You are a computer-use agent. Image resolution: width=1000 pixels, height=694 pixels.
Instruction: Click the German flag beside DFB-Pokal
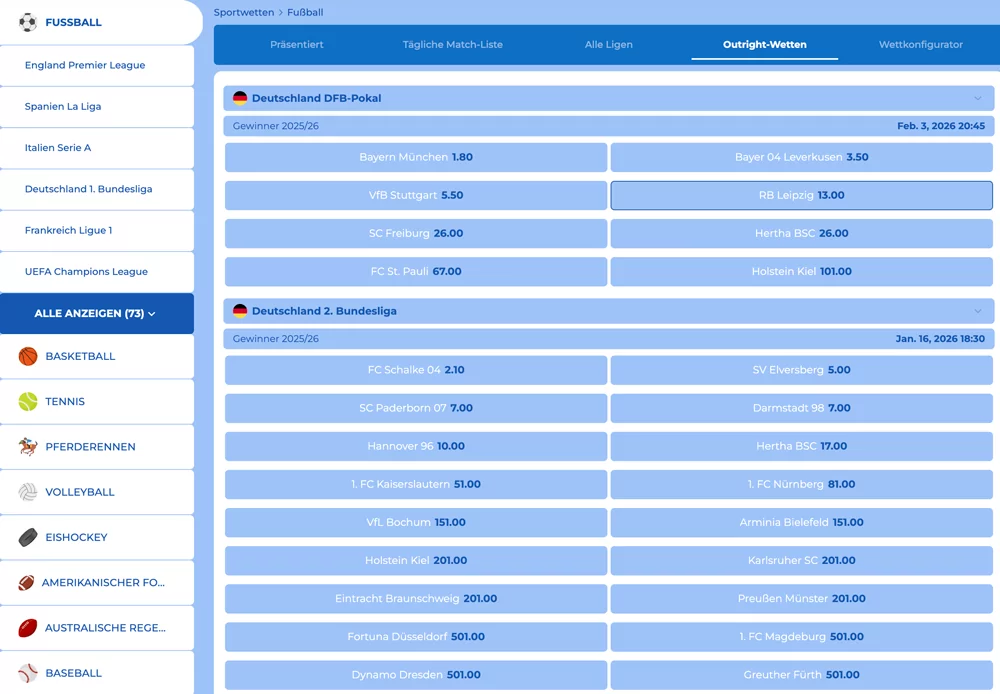240,98
